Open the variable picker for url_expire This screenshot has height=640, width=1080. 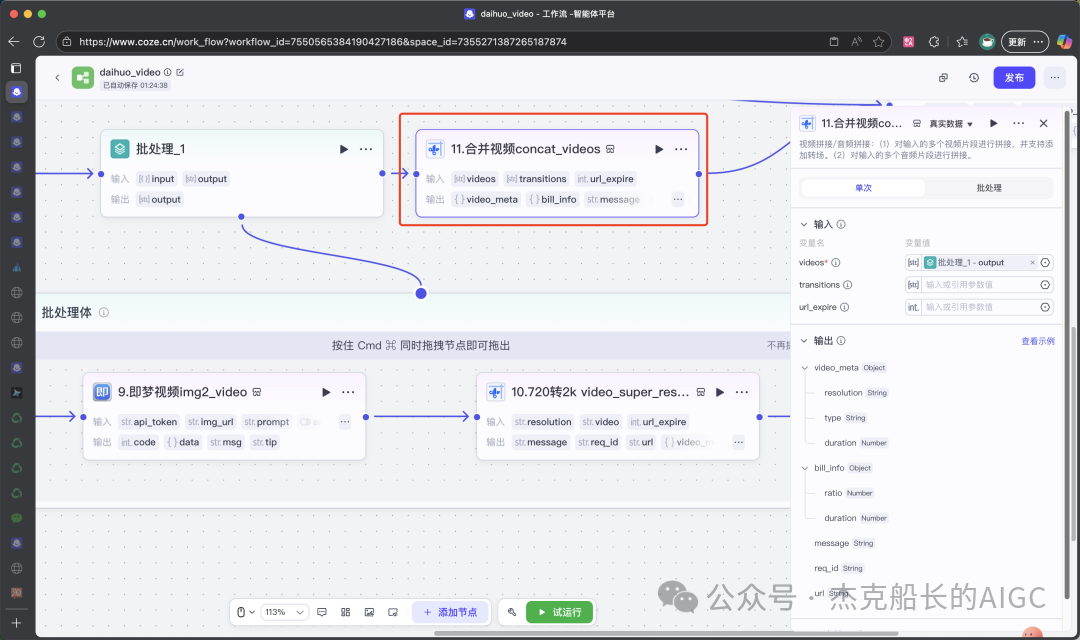point(1045,307)
